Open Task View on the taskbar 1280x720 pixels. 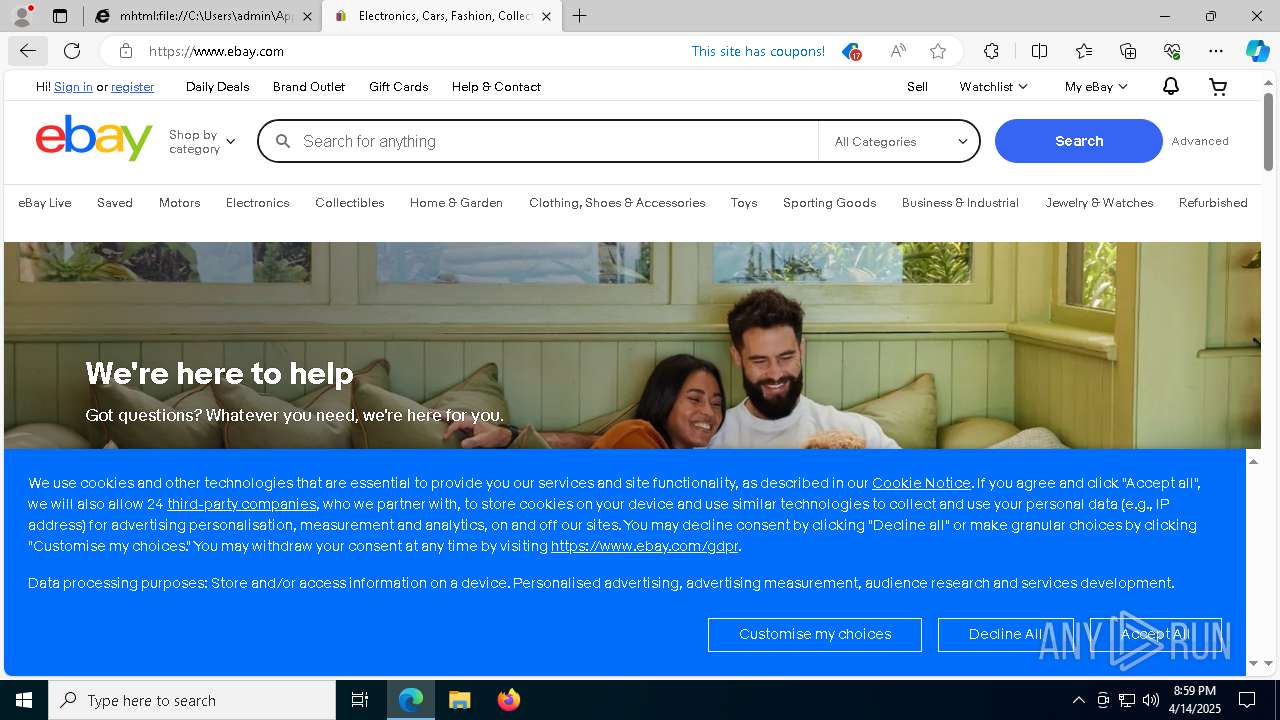point(360,700)
